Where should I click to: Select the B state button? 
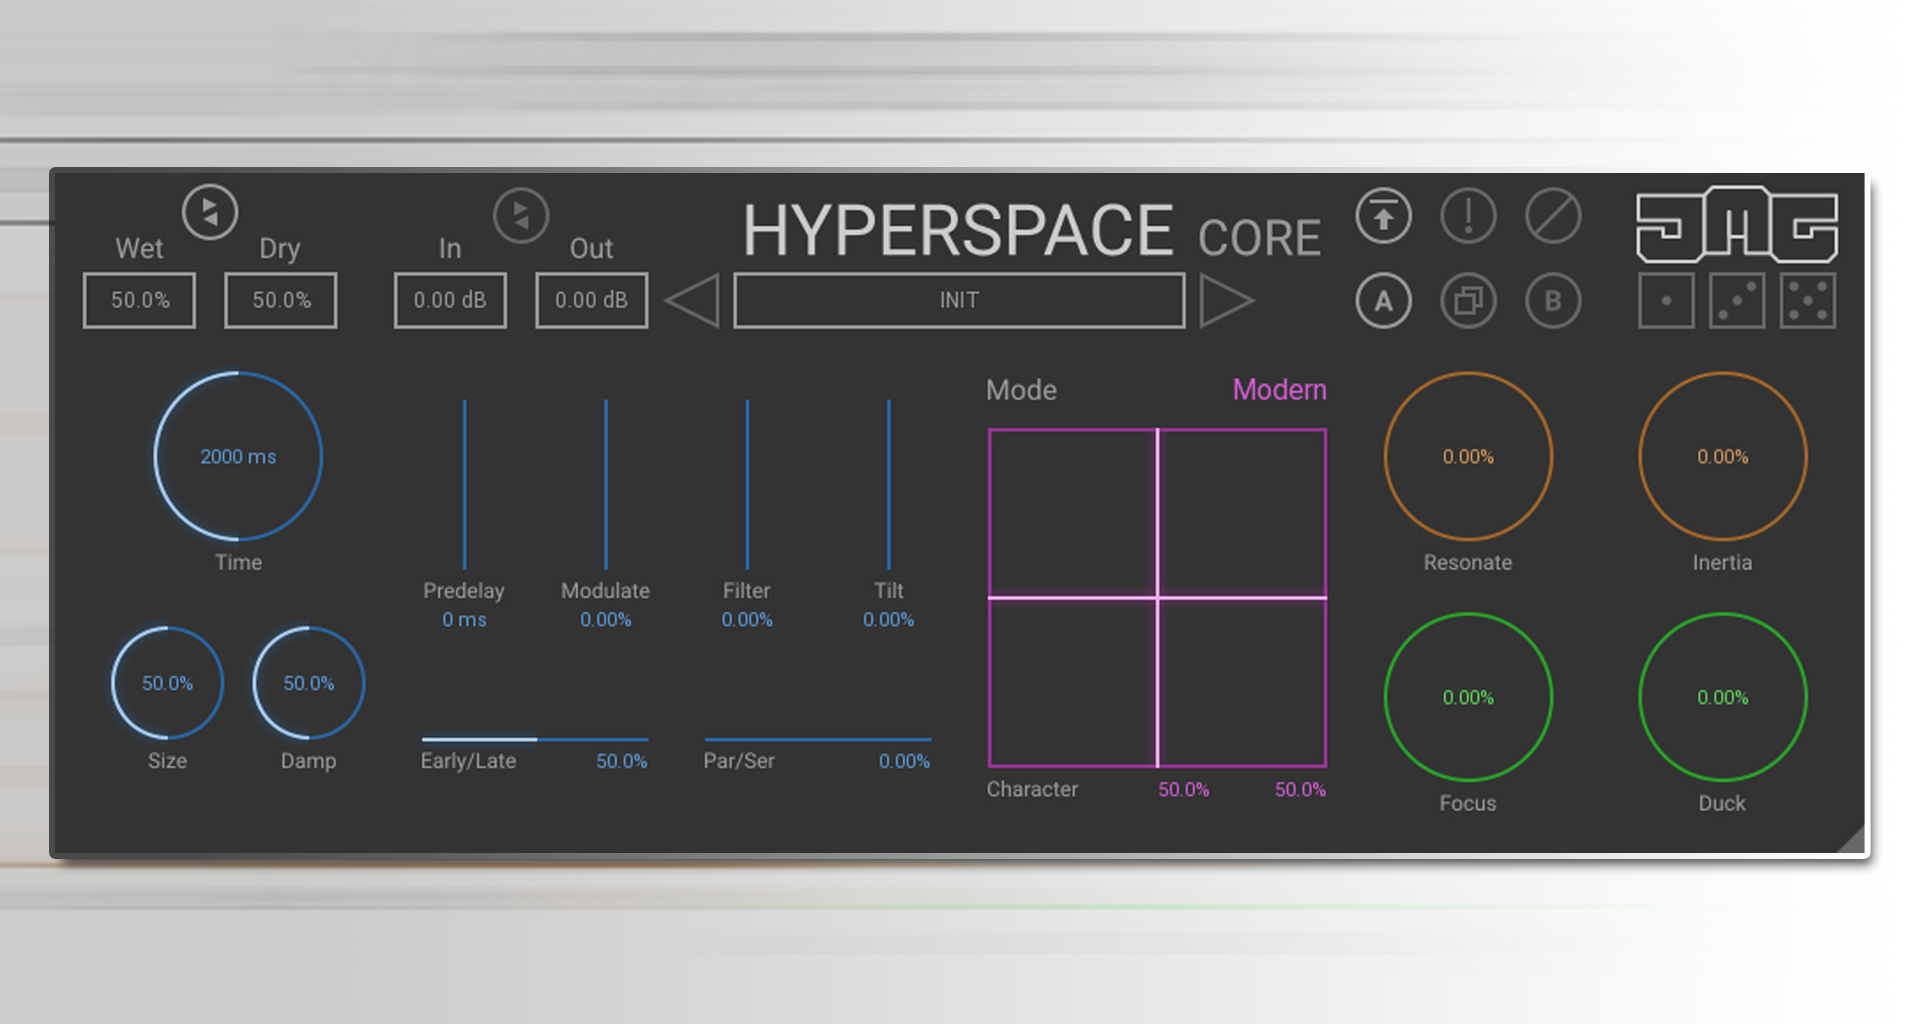coord(1553,301)
